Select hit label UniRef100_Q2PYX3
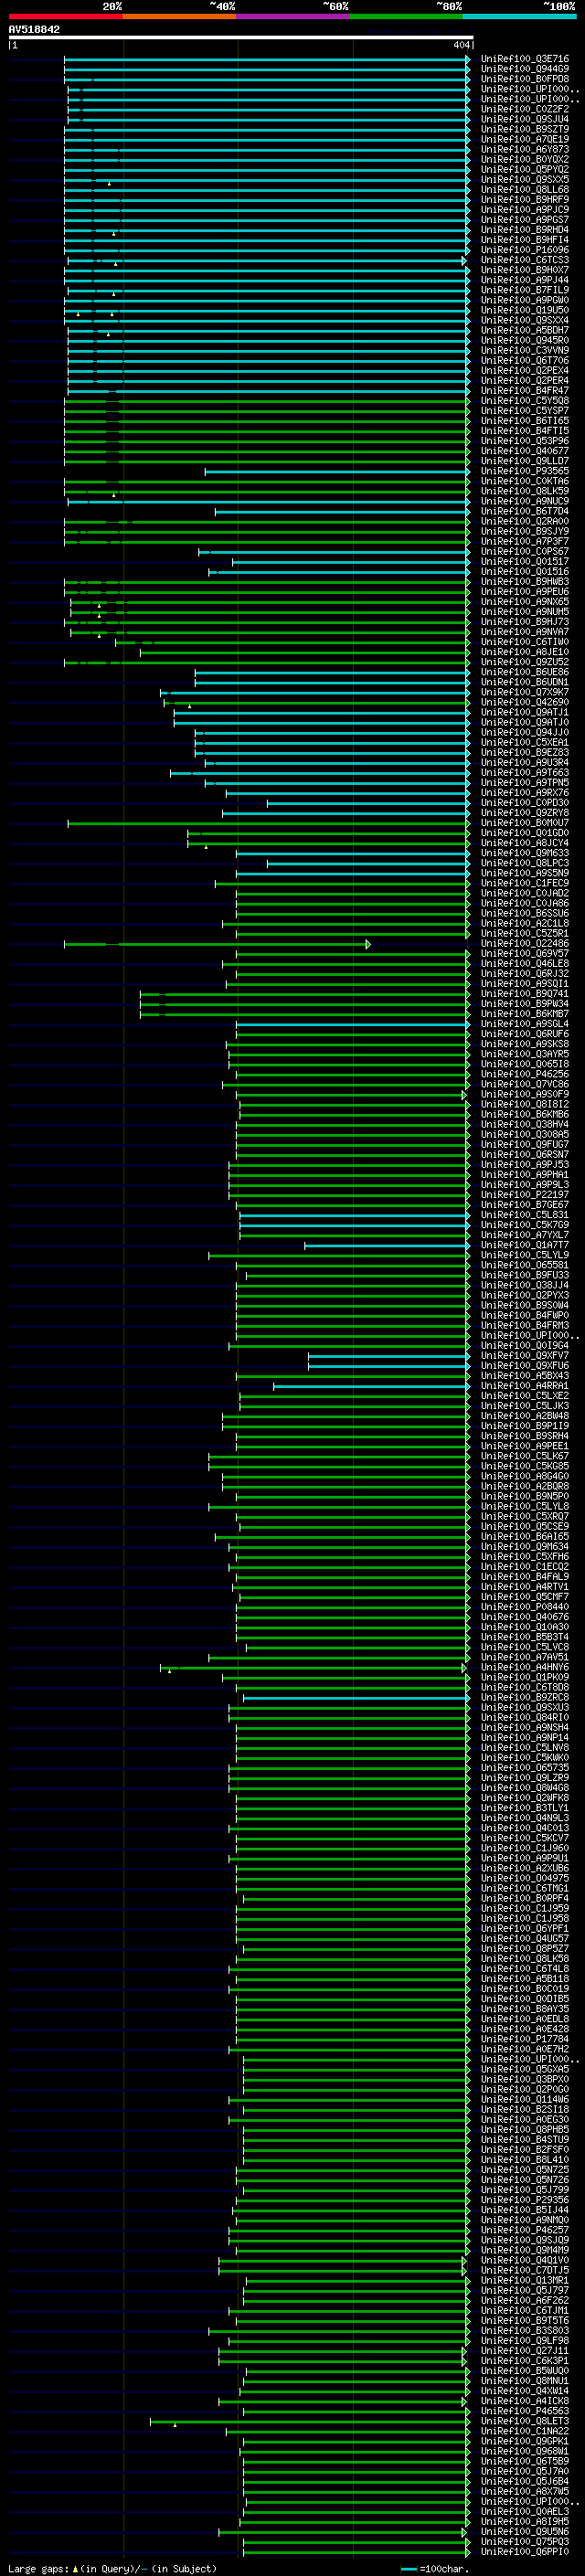 tap(525, 1296)
